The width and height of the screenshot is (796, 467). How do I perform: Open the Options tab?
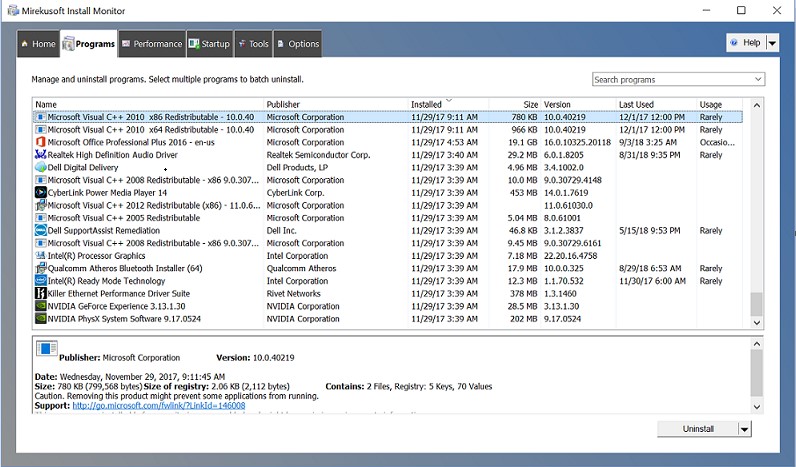coord(298,44)
